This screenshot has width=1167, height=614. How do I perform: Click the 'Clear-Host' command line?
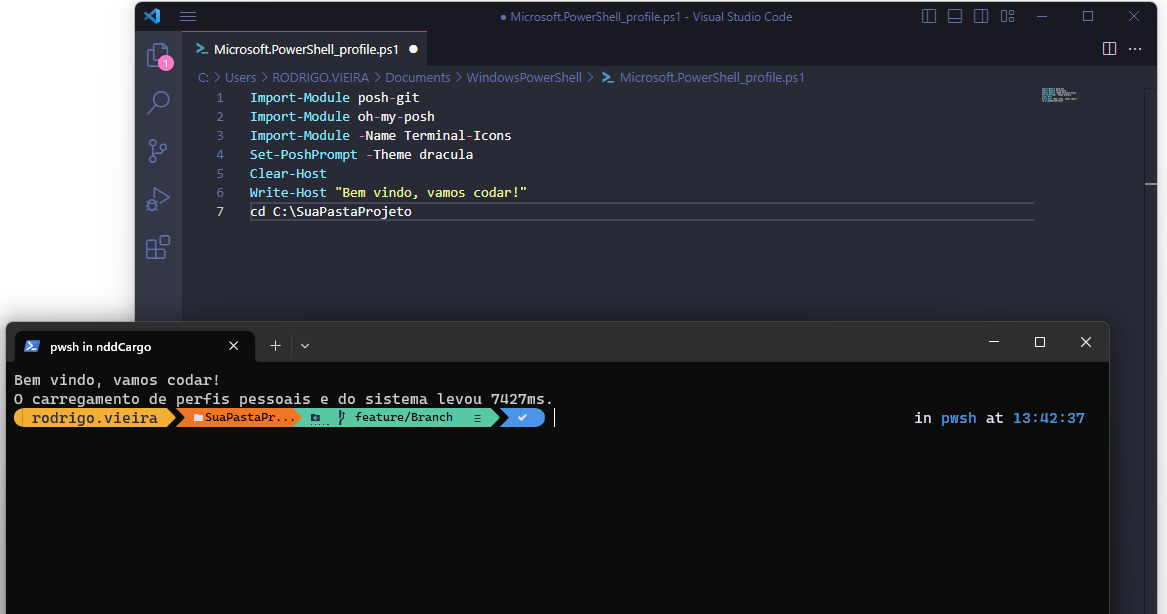coord(288,173)
